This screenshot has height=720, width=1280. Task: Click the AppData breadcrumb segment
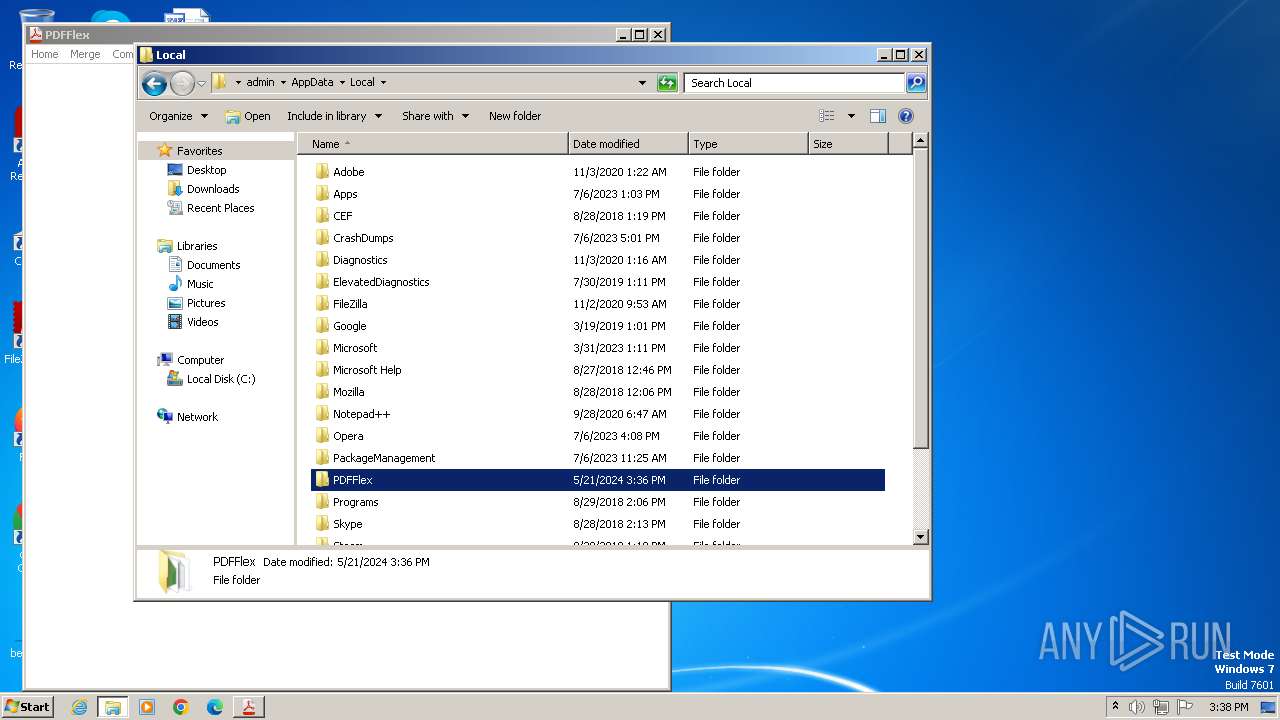coord(312,83)
